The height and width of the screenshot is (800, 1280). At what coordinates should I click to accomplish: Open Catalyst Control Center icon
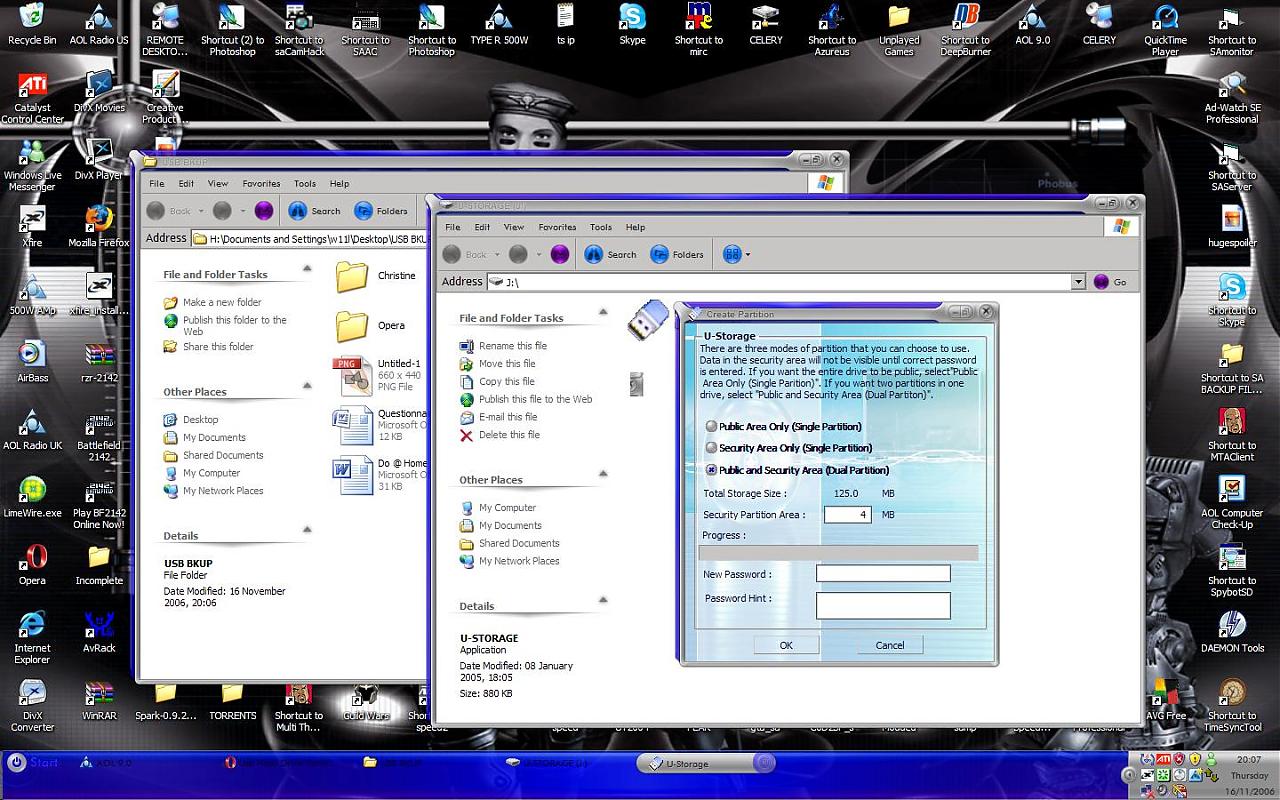pyautogui.click(x=32, y=98)
